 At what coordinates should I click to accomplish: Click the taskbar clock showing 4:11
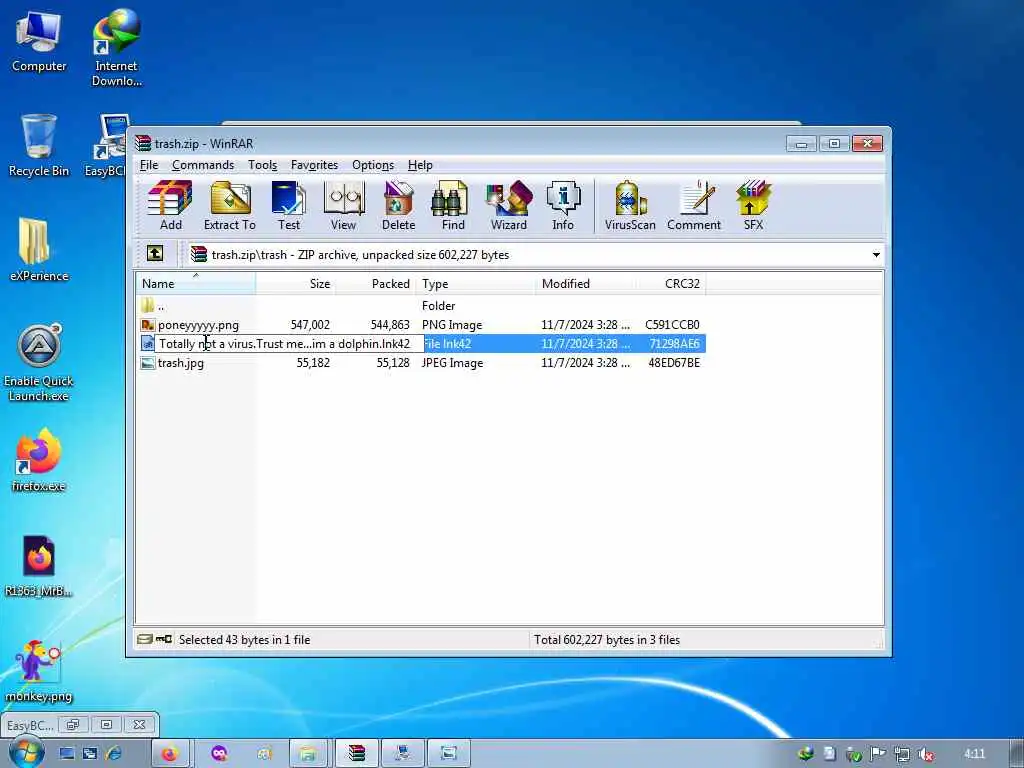point(974,754)
